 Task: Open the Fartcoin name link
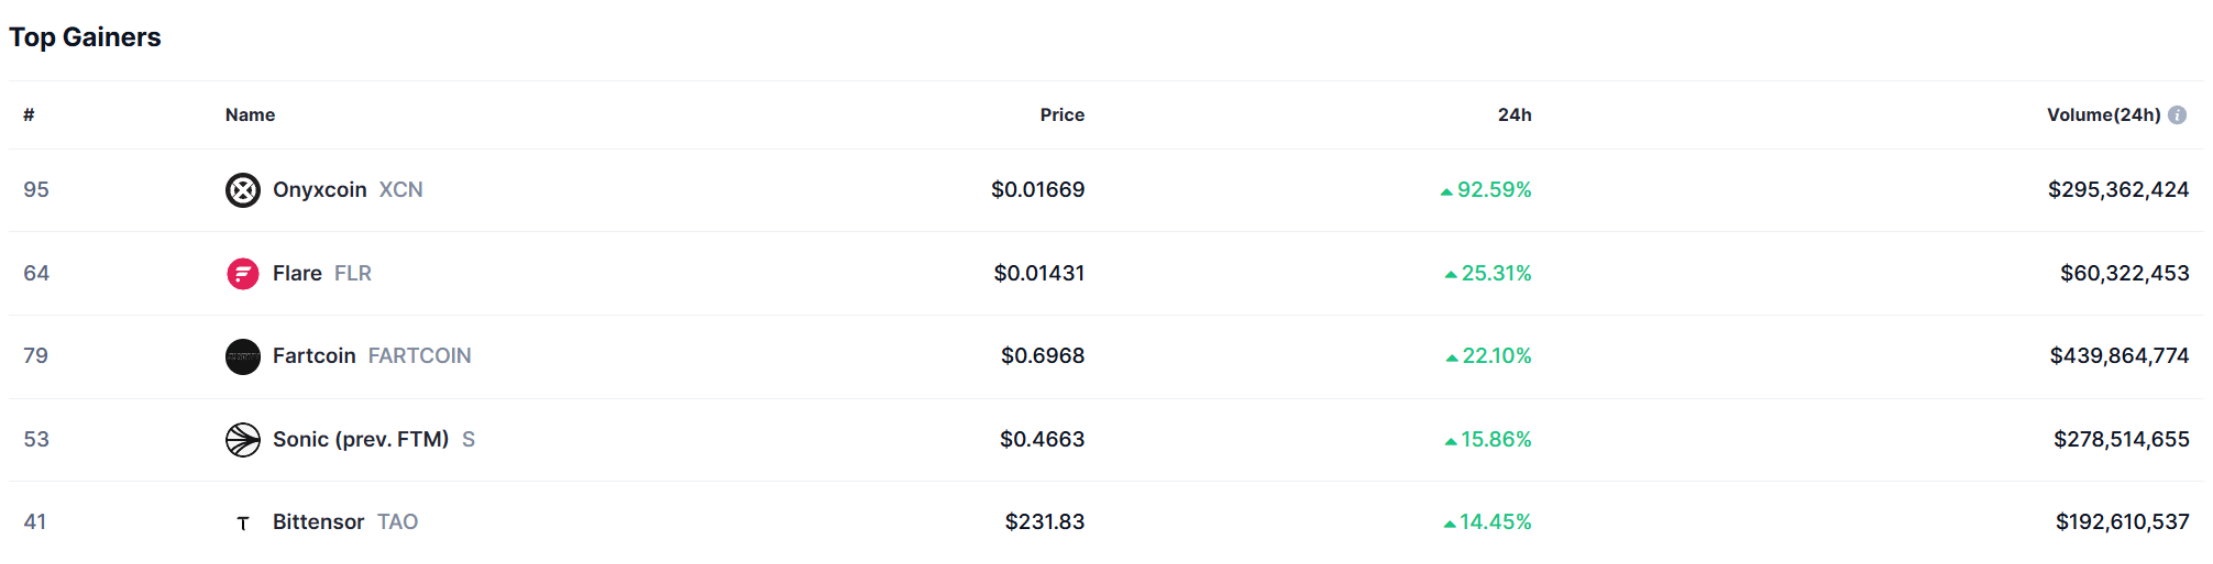pos(314,356)
